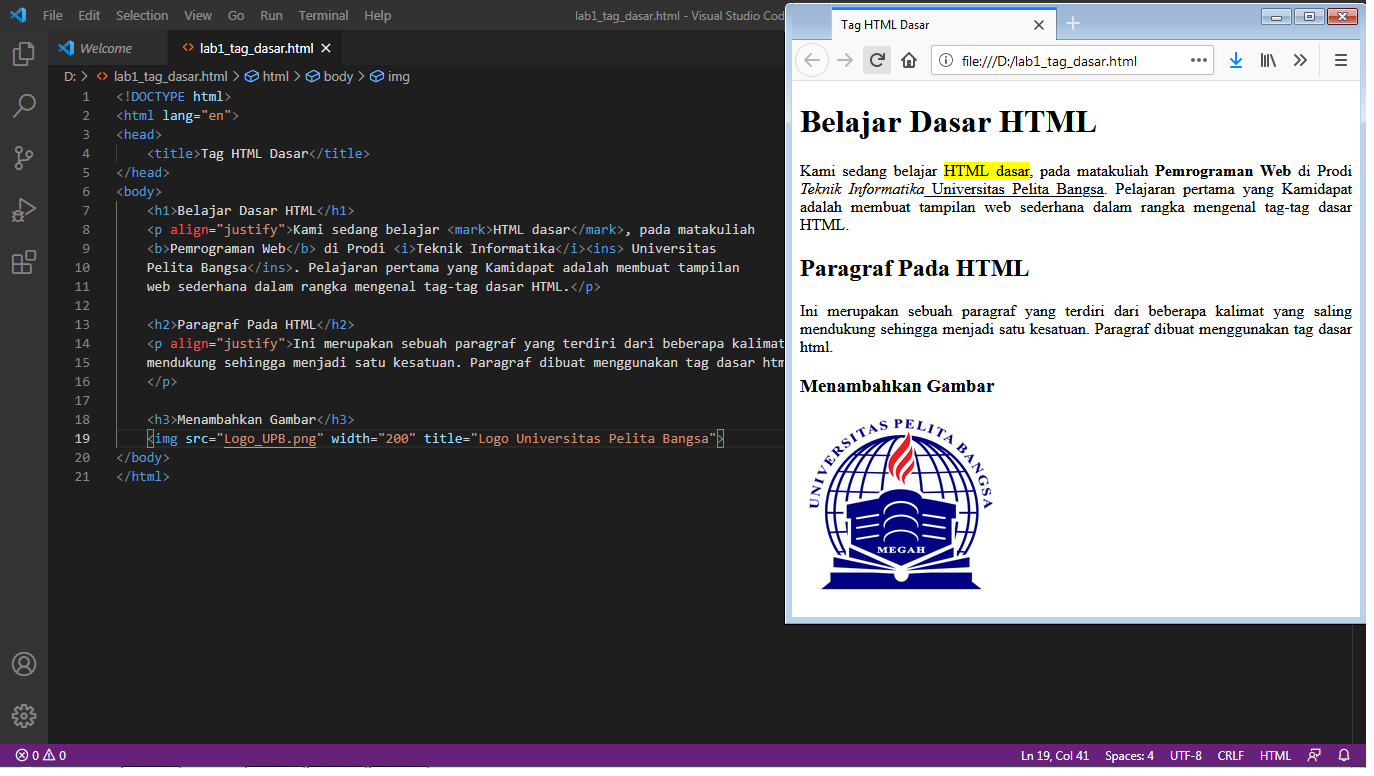Click <!DOCTYPE html> on line 1
This screenshot has width=1374, height=776.
pos(174,97)
